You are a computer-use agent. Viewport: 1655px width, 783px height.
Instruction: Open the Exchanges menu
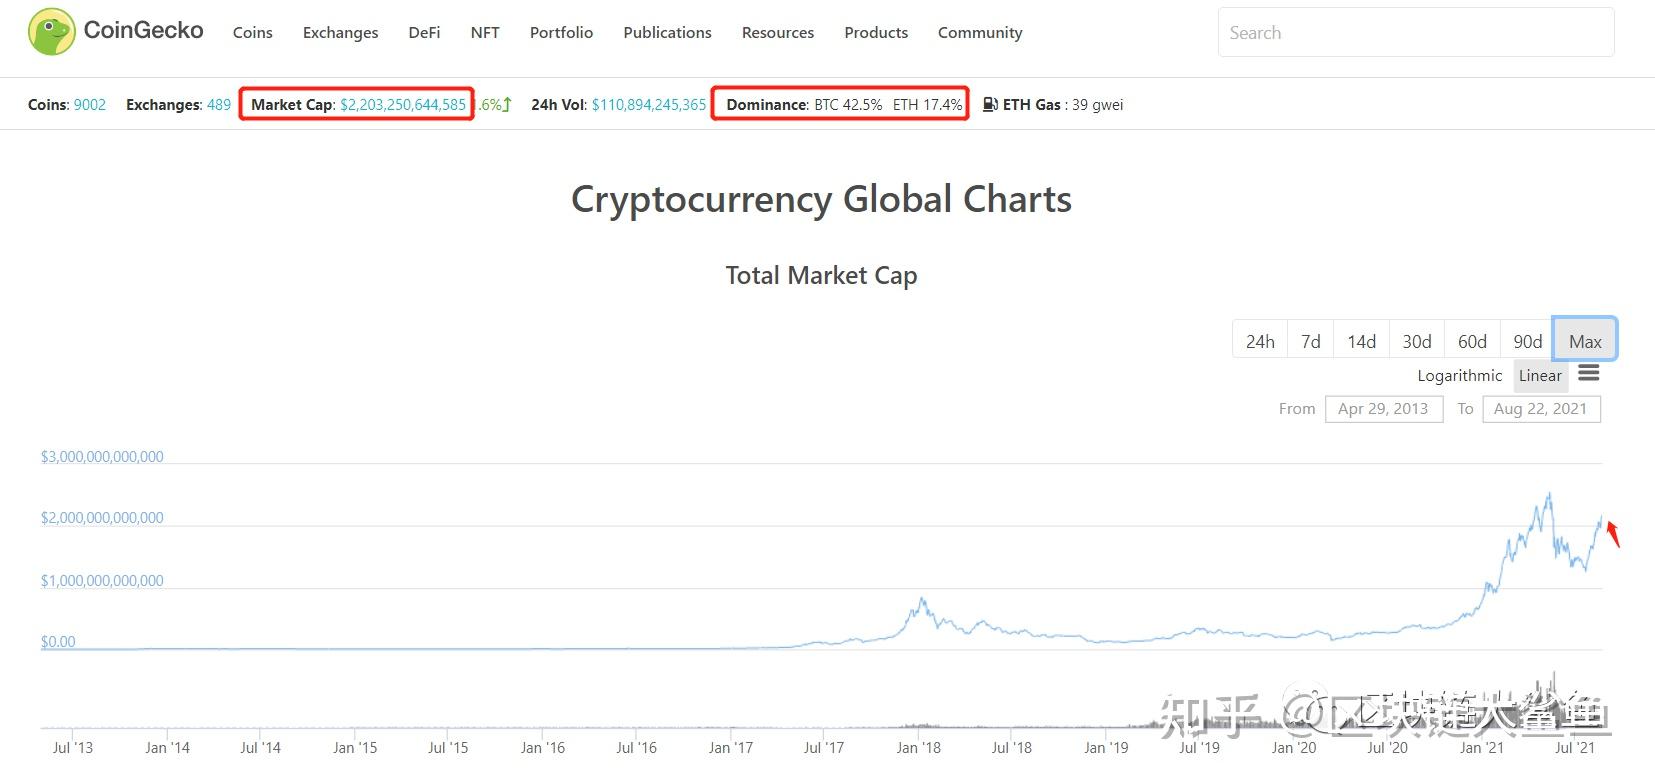click(340, 32)
